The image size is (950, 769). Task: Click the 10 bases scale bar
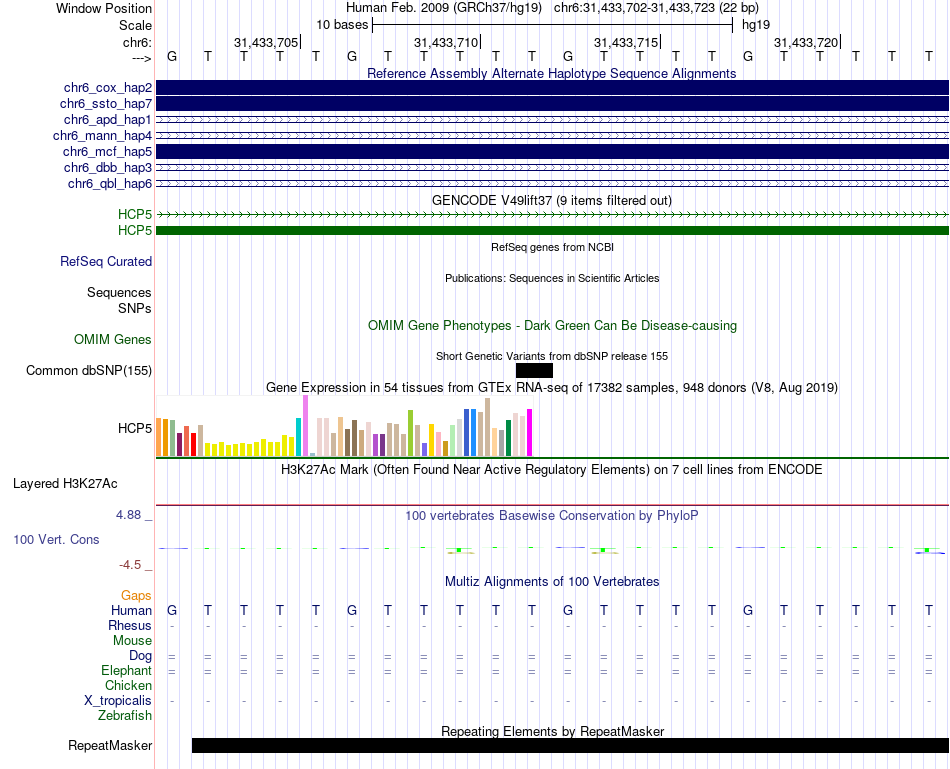[552, 25]
